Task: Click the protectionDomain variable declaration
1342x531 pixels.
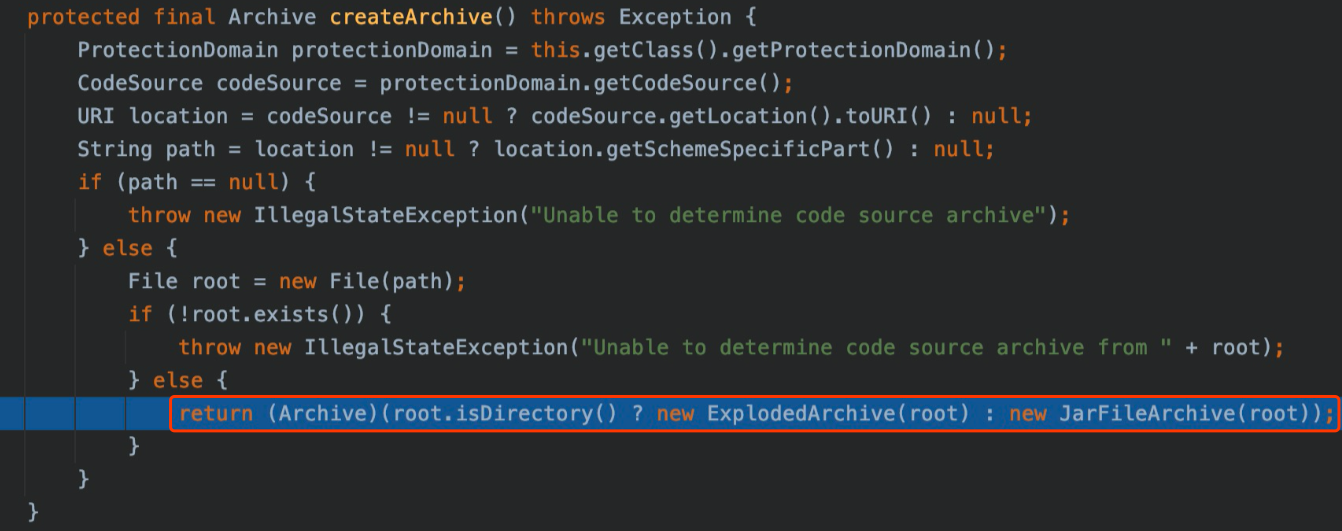Action: [392, 50]
